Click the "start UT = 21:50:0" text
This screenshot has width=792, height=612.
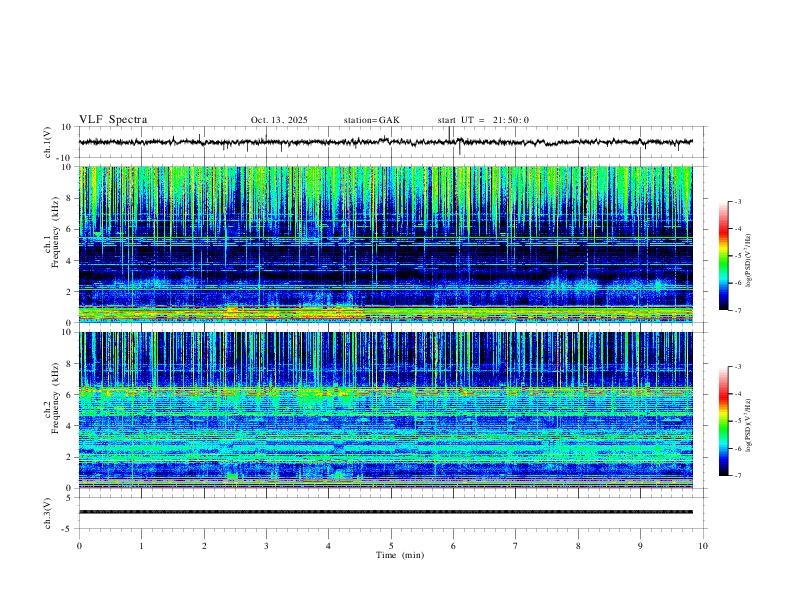pyautogui.click(x=483, y=120)
